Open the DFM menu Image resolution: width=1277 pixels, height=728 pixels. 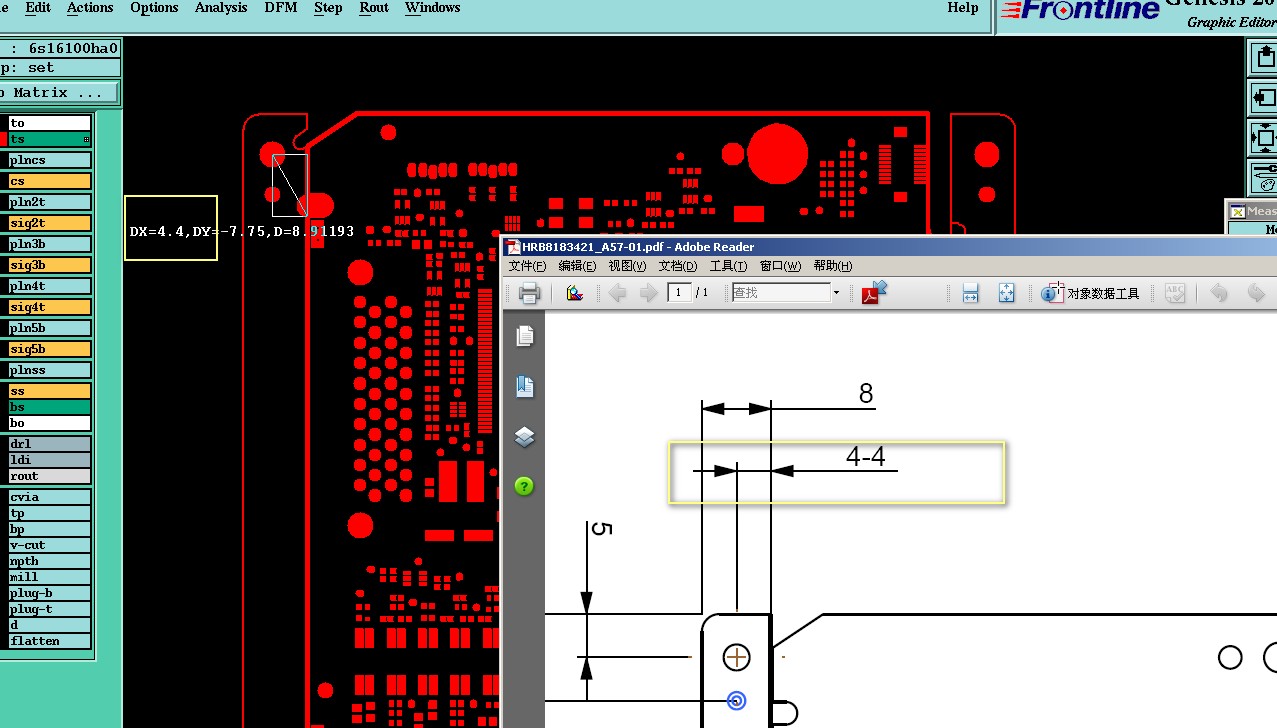pyautogui.click(x=280, y=8)
